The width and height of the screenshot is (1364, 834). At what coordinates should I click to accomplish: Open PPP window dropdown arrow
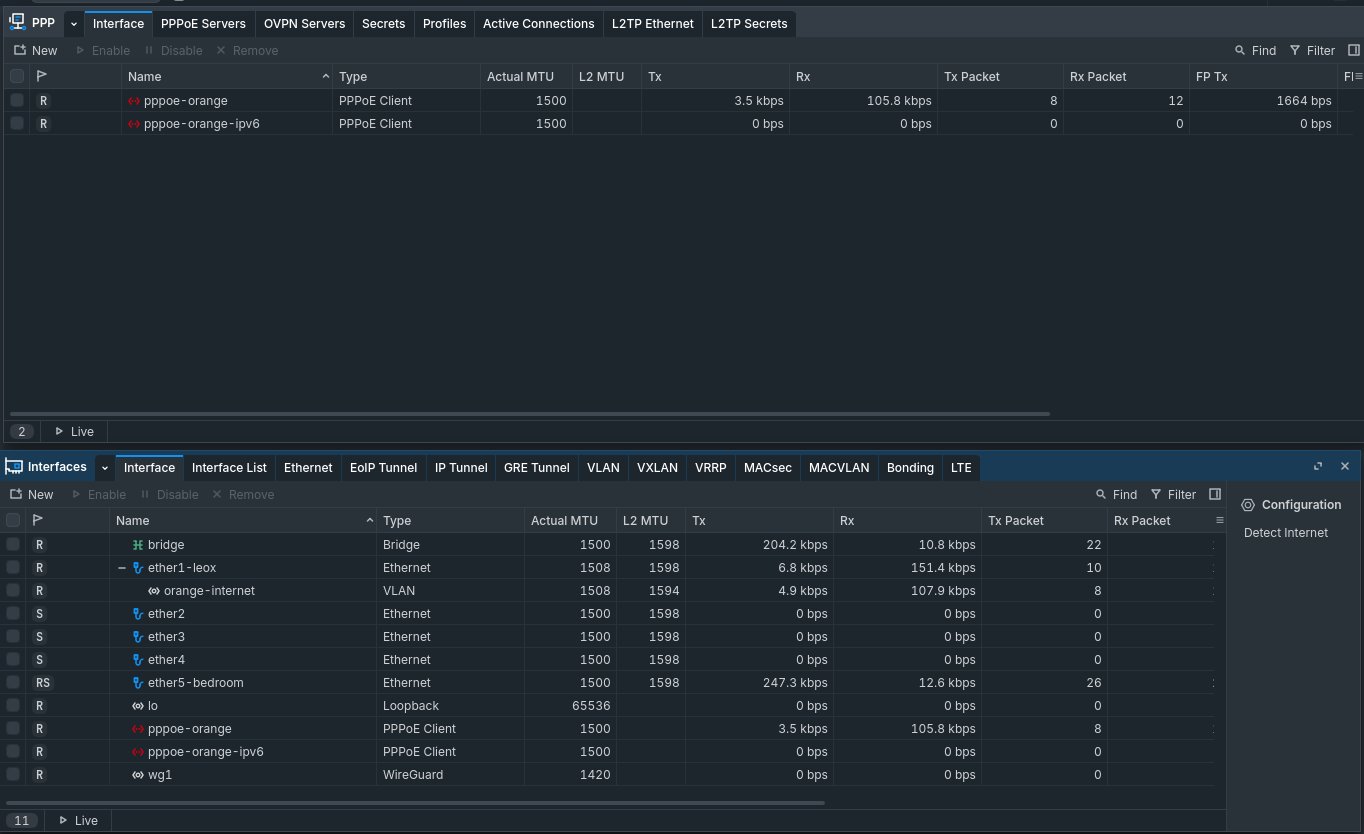(74, 24)
